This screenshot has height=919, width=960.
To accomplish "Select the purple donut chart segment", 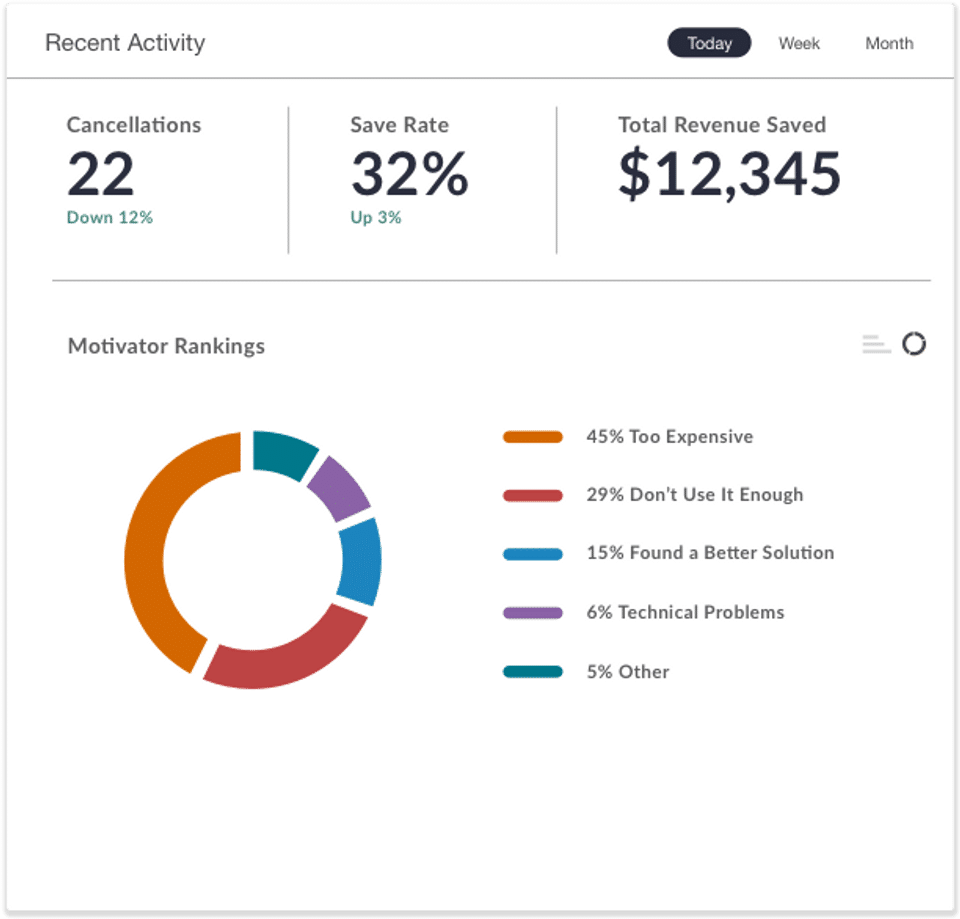I will 340,488.
